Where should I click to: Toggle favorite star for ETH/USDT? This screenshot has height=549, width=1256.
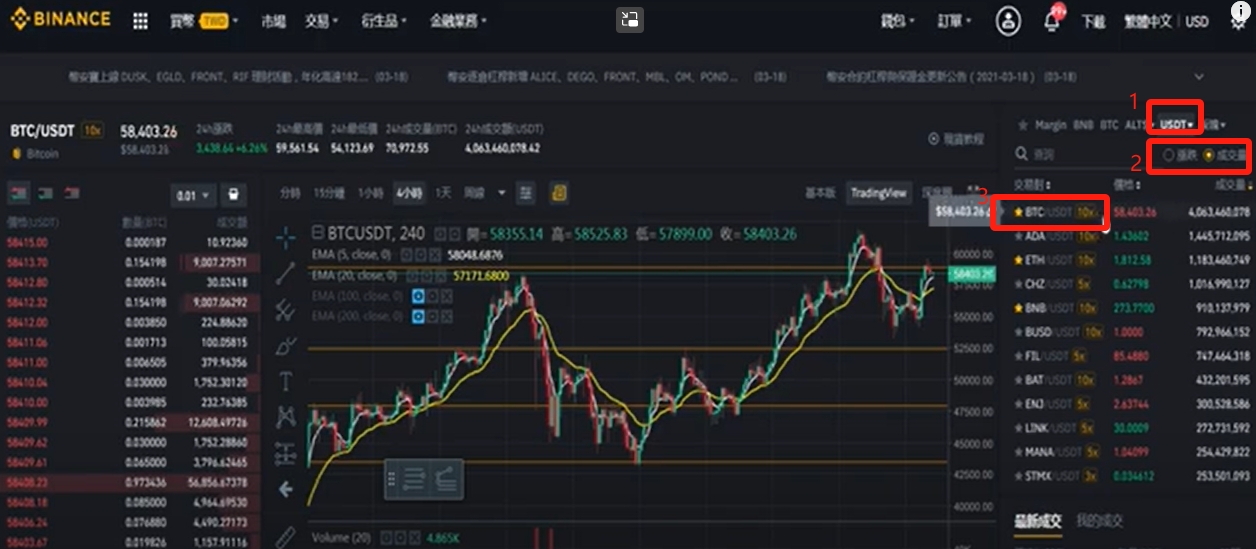1018,260
